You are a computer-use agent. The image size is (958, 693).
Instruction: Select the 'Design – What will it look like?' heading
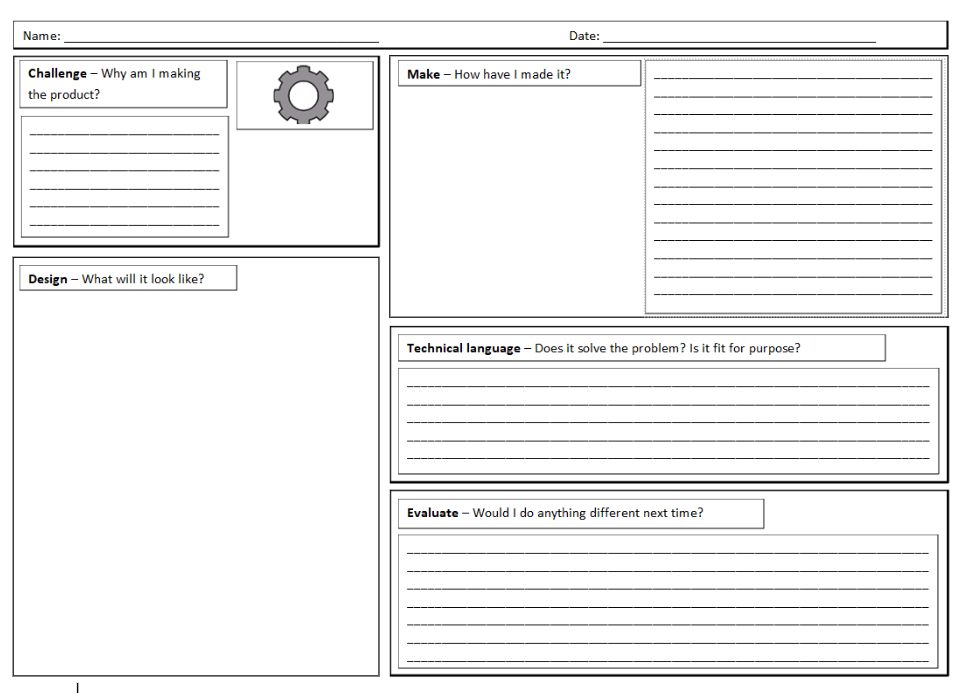click(127, 279)
